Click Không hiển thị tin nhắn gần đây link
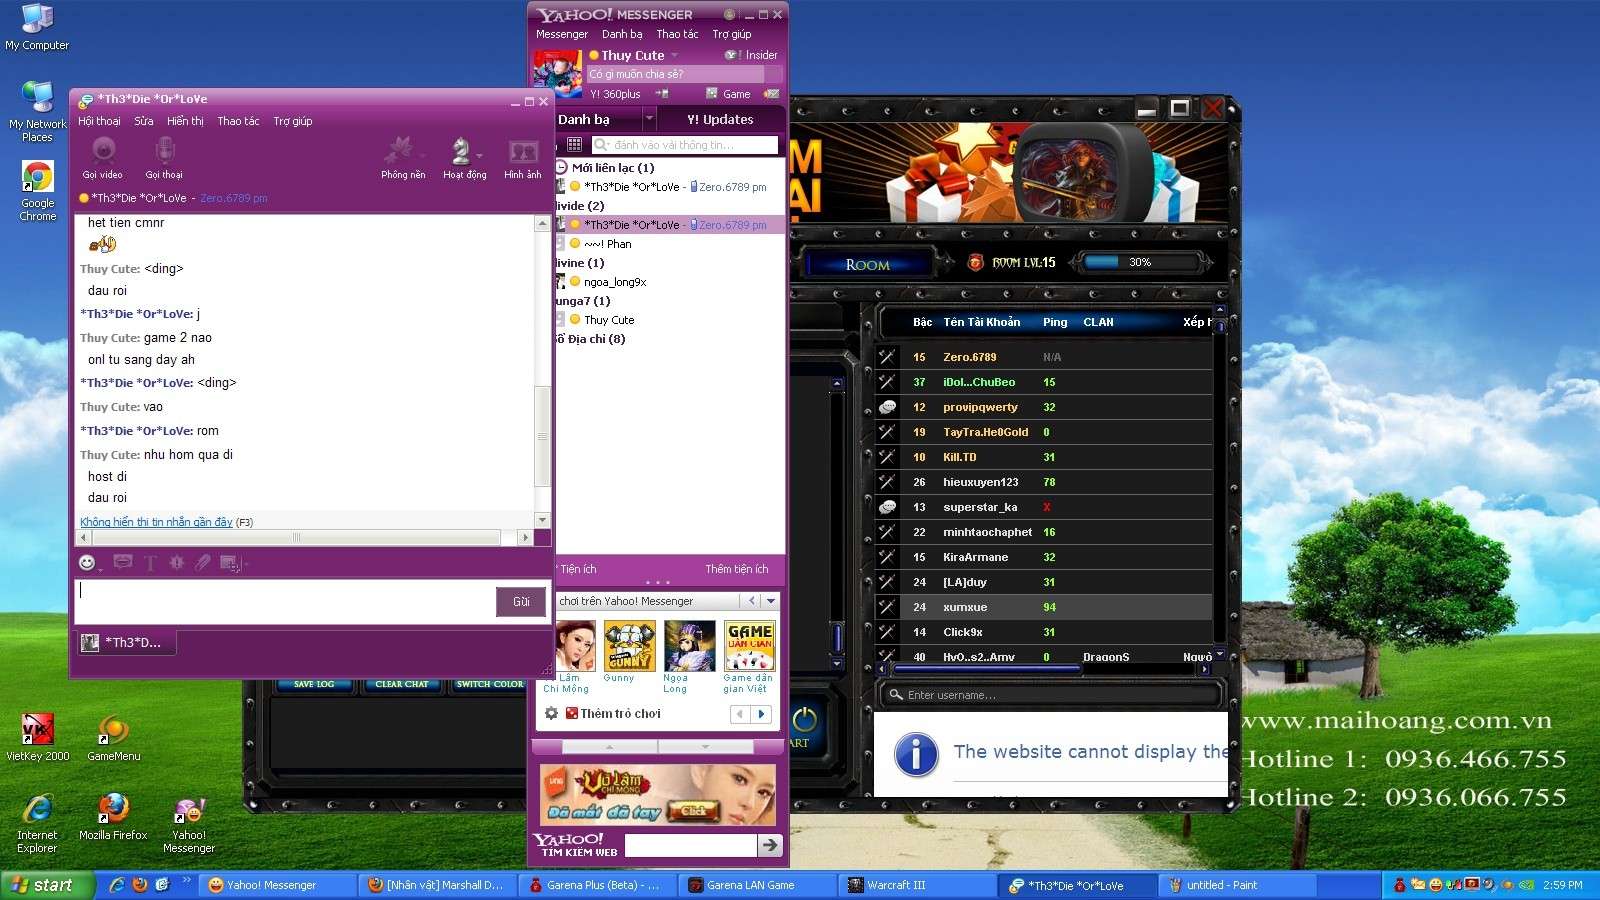The width and height of the screenshot is (1600, 900). coord(156,522)
